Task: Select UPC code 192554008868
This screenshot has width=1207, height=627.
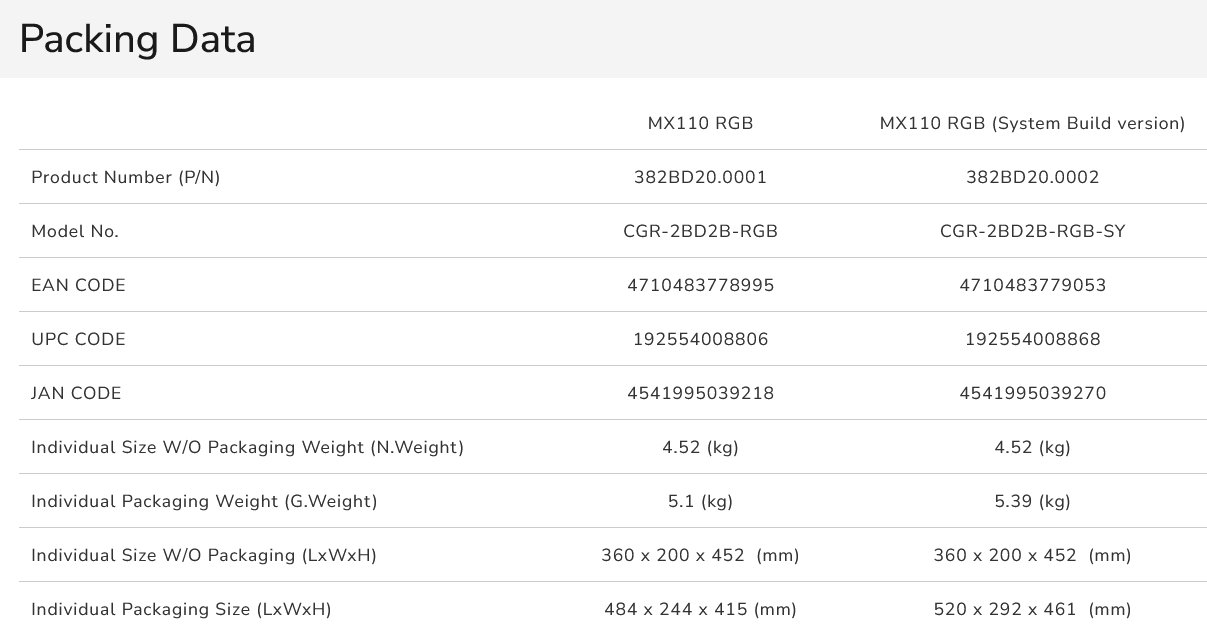Action: [x=1032, y=340]
